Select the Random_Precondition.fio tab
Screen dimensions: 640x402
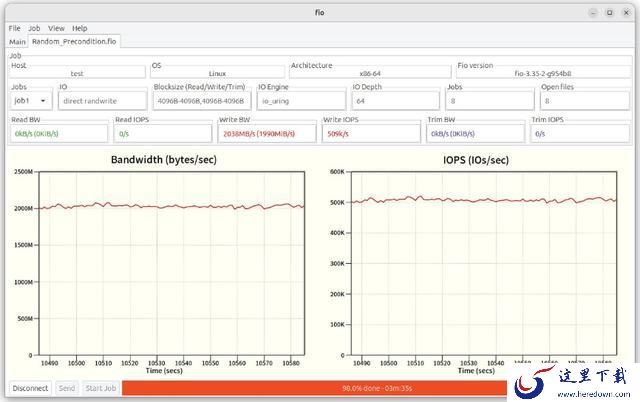pyautogui.click(x=74, y=41)
